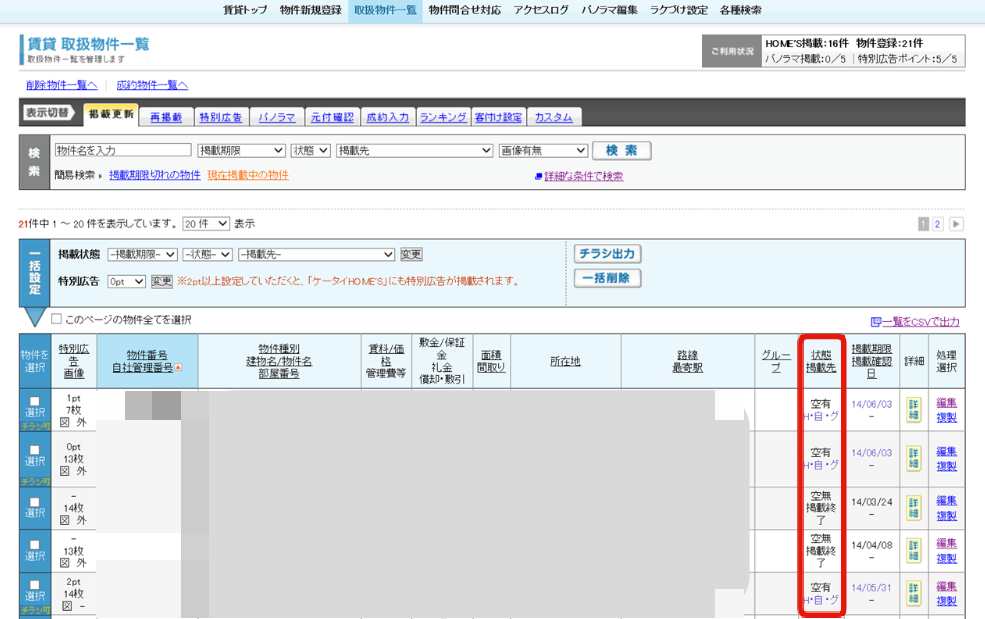Screen dimensions: 985x619
Task: Check このページの物件全てを選択 checkbox
Action: tap(57, 319)
